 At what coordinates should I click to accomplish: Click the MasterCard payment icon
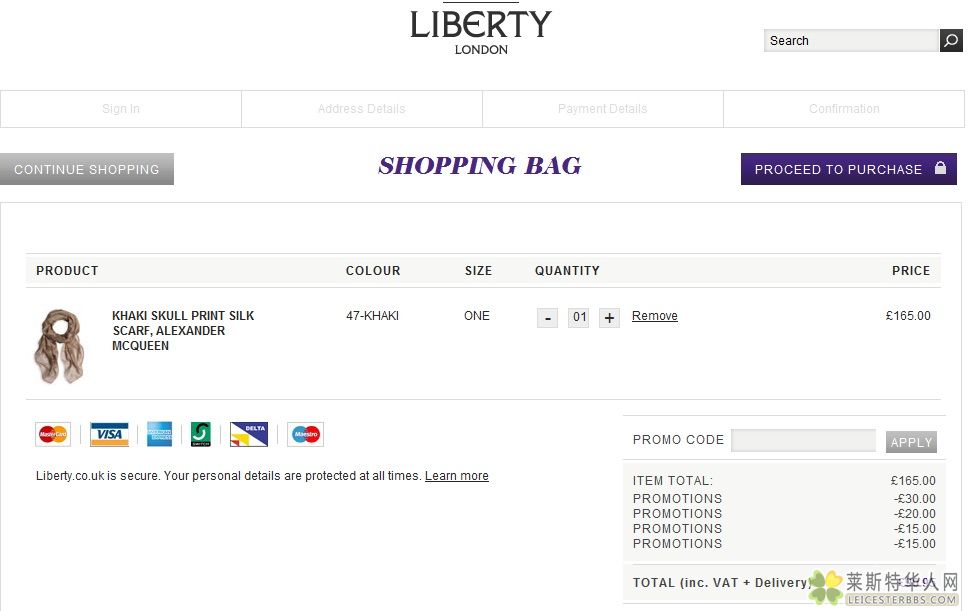(x=53, y=434)
